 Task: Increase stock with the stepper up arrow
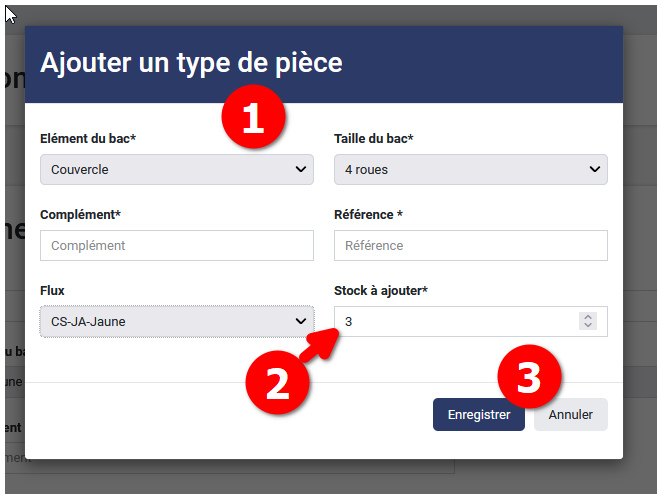(x=588, y=317)
